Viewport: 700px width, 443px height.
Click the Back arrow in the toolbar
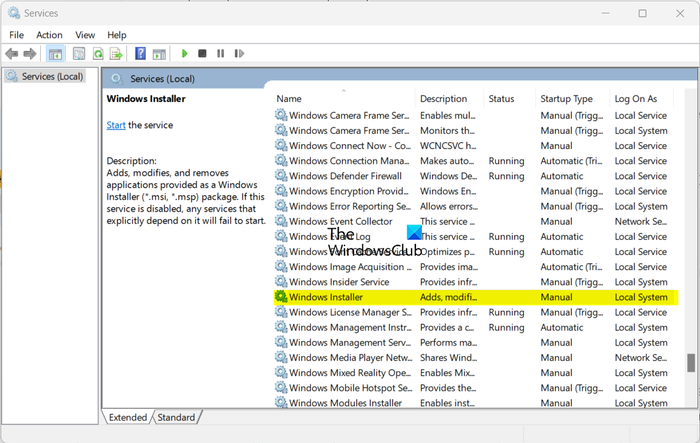point(12,53)
